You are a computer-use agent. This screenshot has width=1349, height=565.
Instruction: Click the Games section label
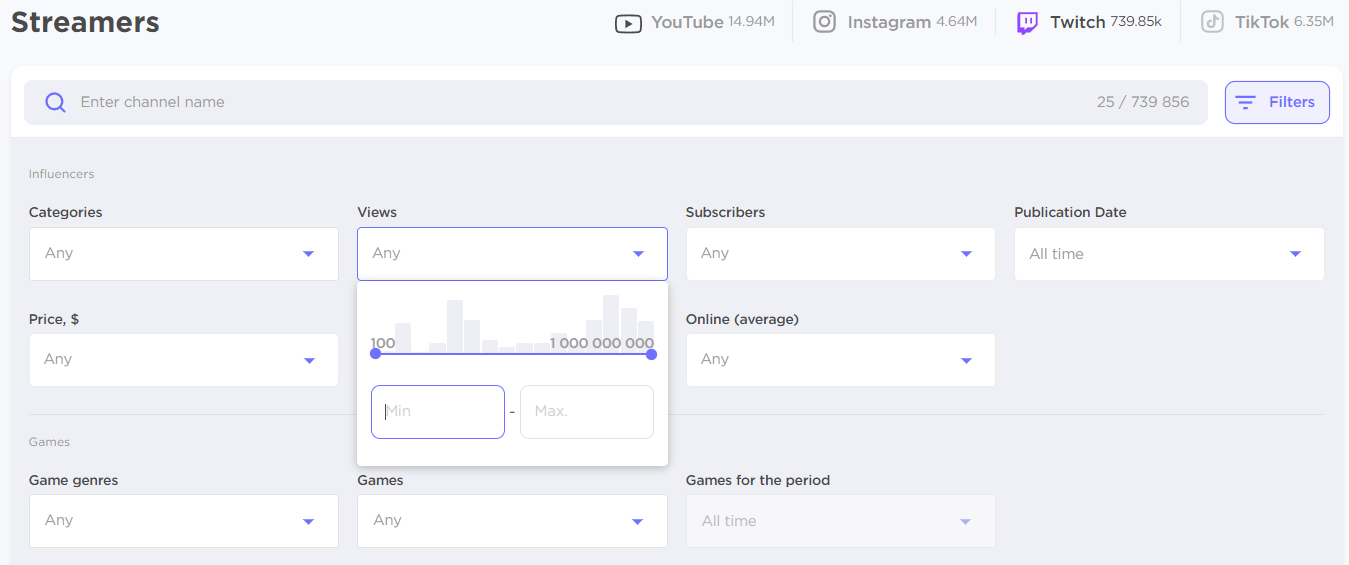pyautogui.click(x=49, y=442)
